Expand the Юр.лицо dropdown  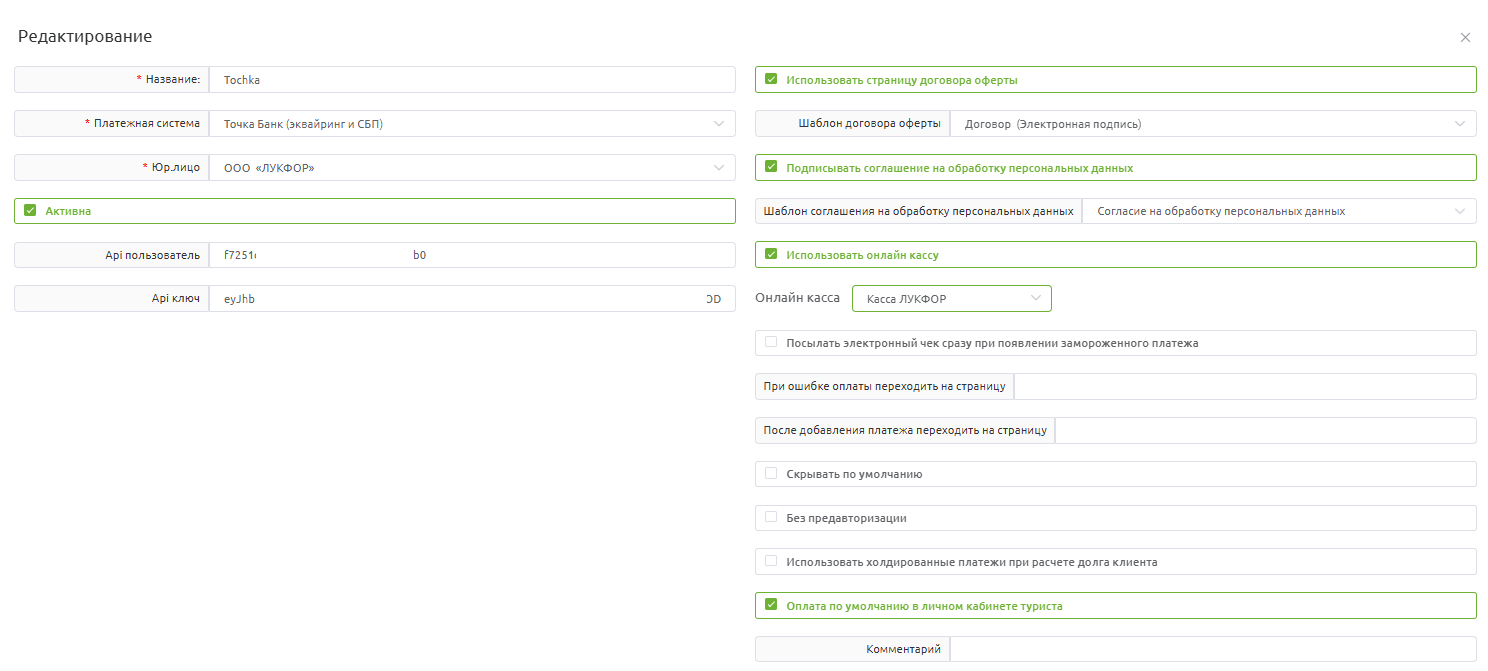pos(471,168)
